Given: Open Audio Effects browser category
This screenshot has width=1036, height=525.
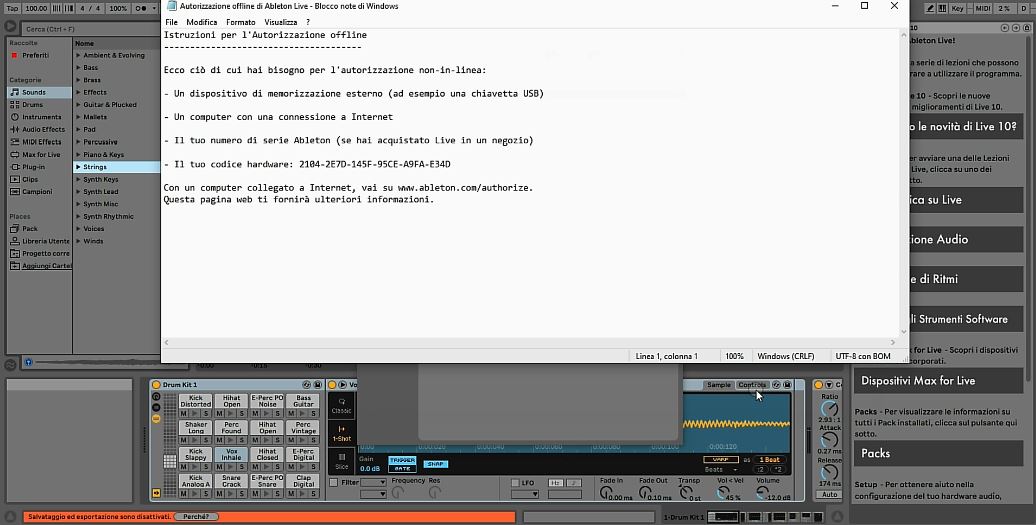Looking at the screenshot, I should click(x=39, y=129).
